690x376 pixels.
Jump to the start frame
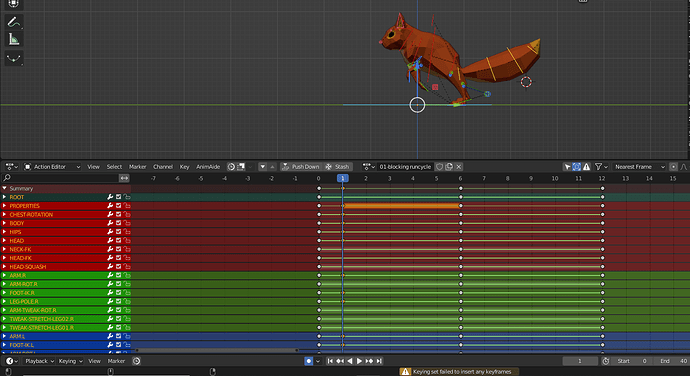(x=330, y=361)
